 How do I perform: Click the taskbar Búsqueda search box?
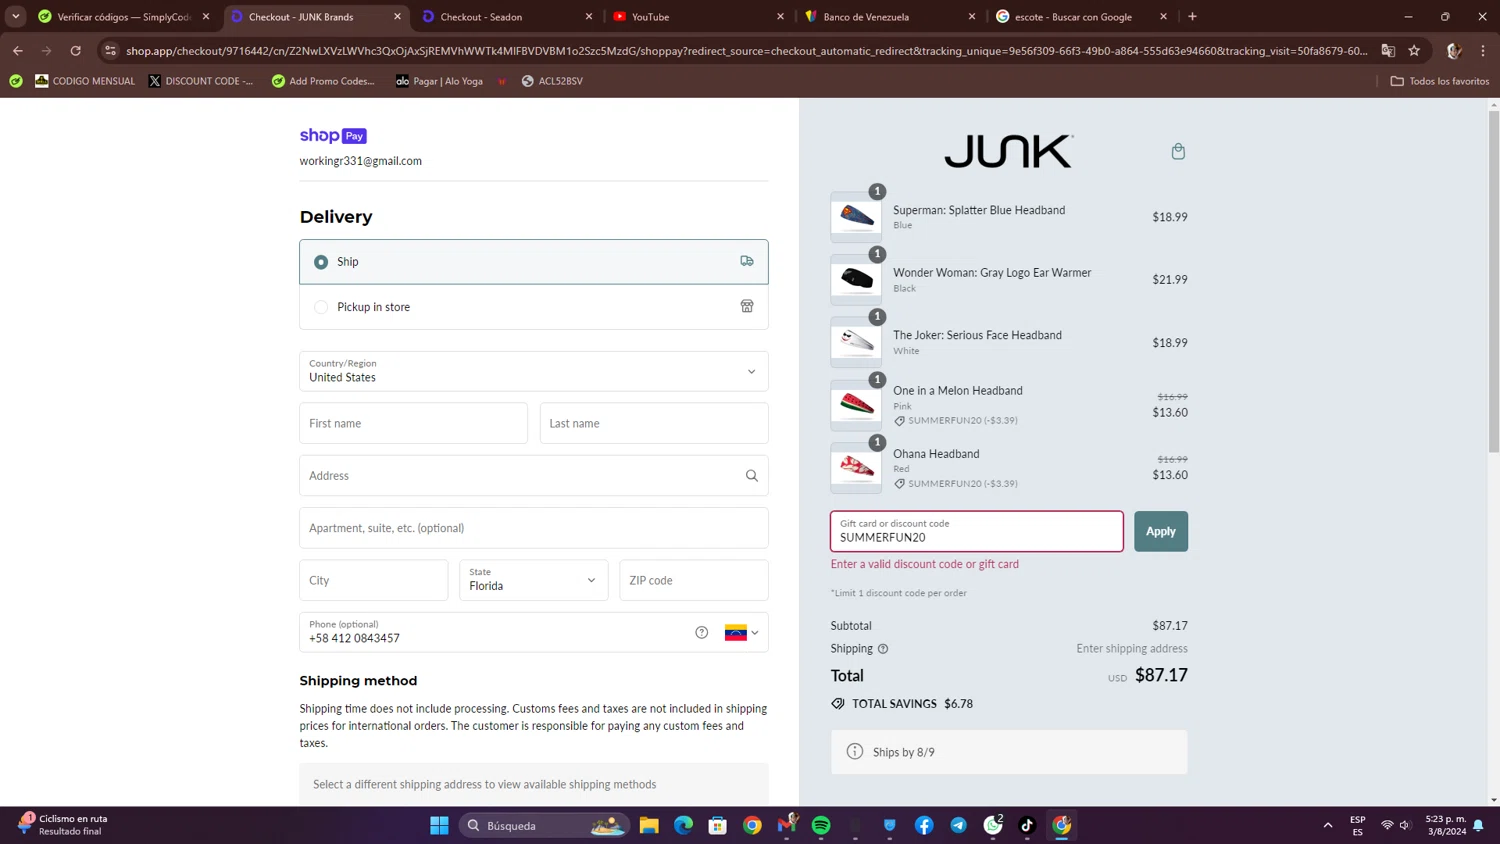(544, 826)
